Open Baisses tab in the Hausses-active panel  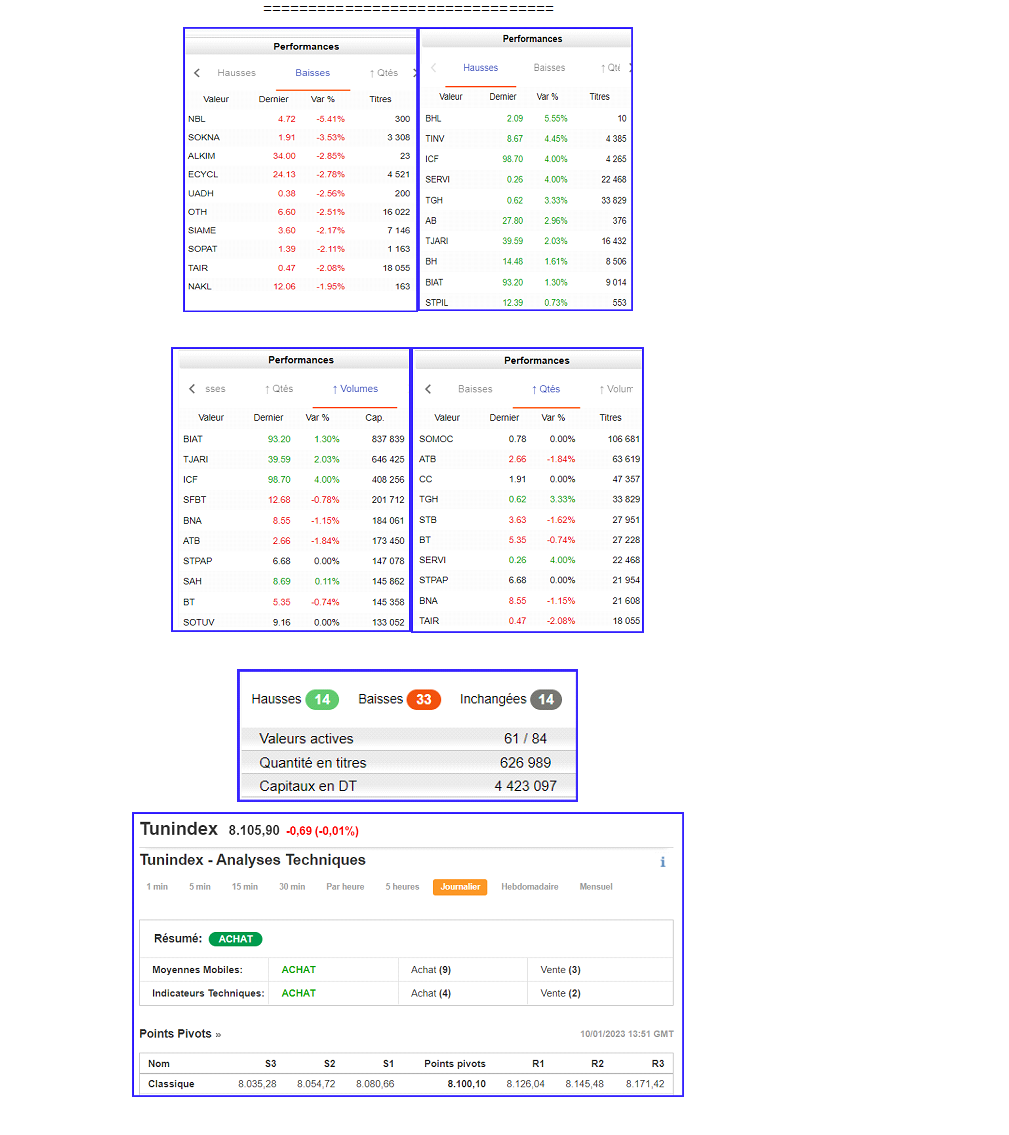[x=549, y=68]
